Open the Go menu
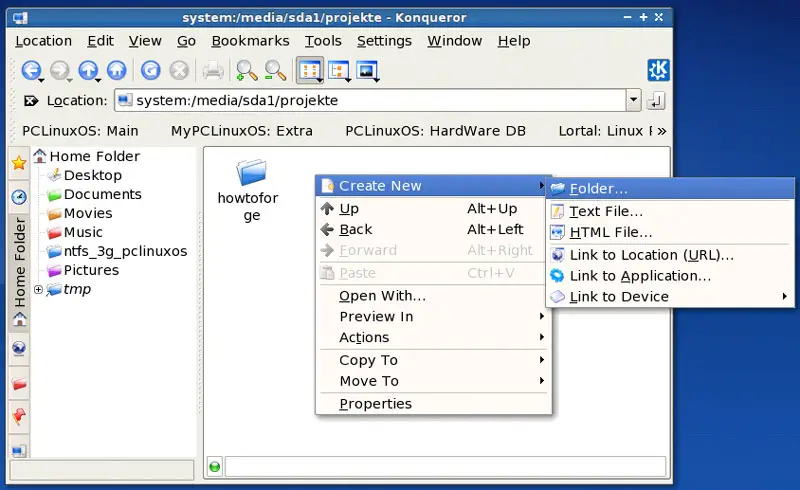The height and width of the screenshot is (490, 800). click(x=186, y=41)
